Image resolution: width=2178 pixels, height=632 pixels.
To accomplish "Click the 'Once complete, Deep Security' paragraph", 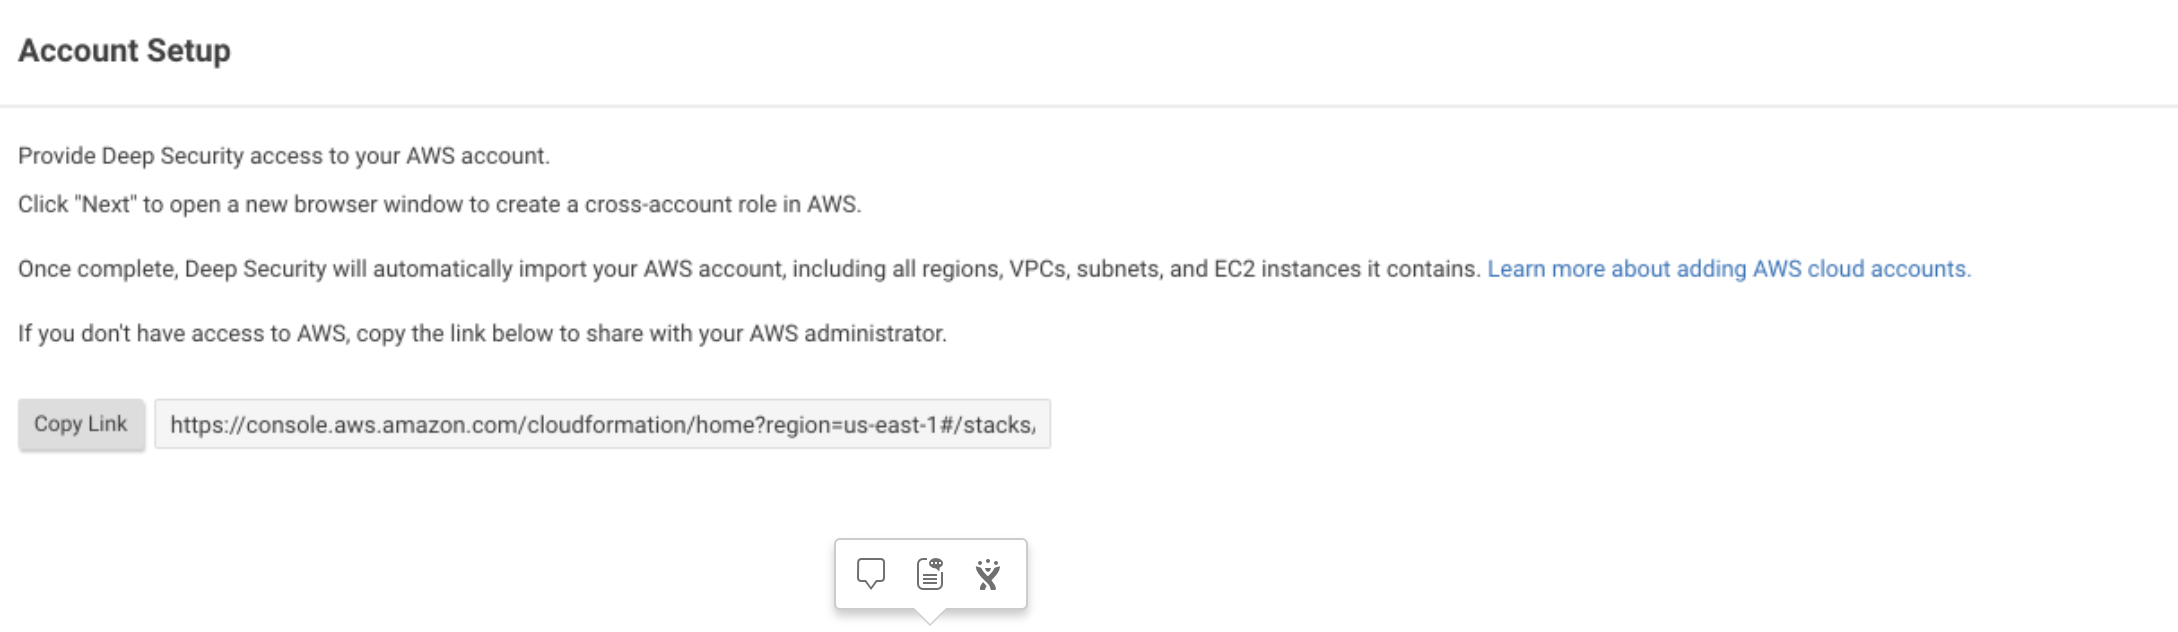I will pos(749,269).
